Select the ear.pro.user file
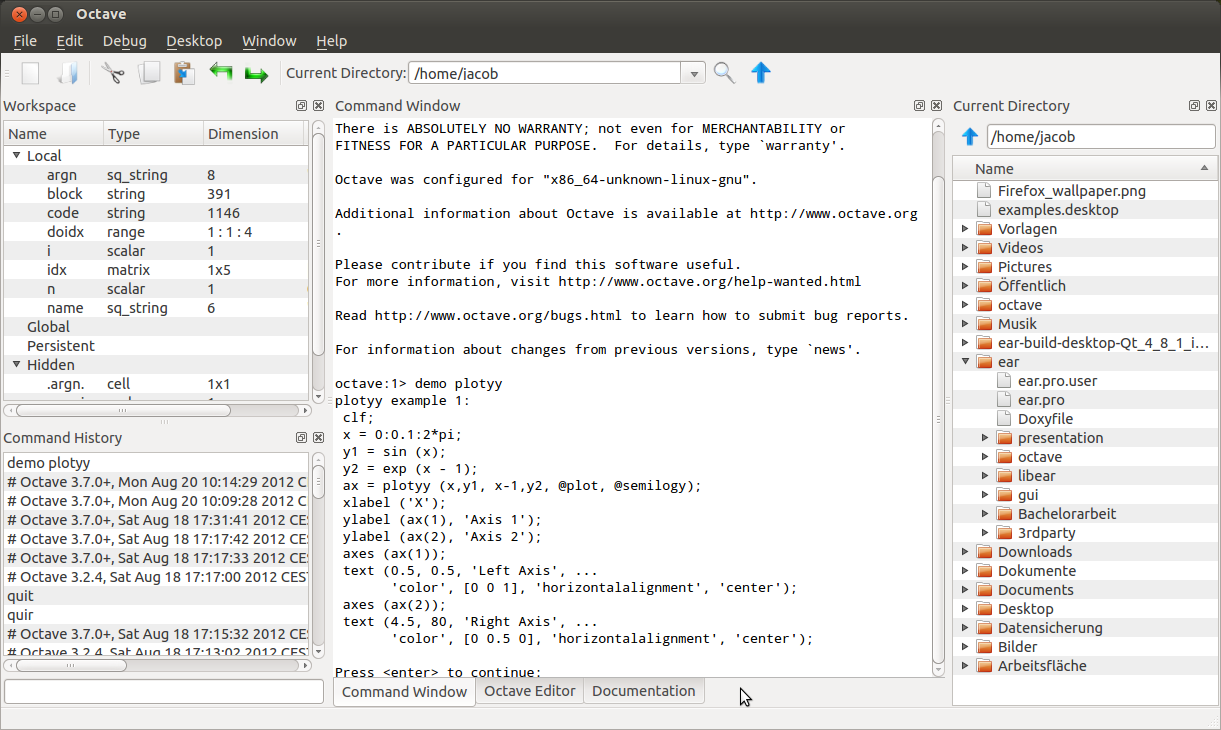 pyautogui.click(x=1057, y=381)
